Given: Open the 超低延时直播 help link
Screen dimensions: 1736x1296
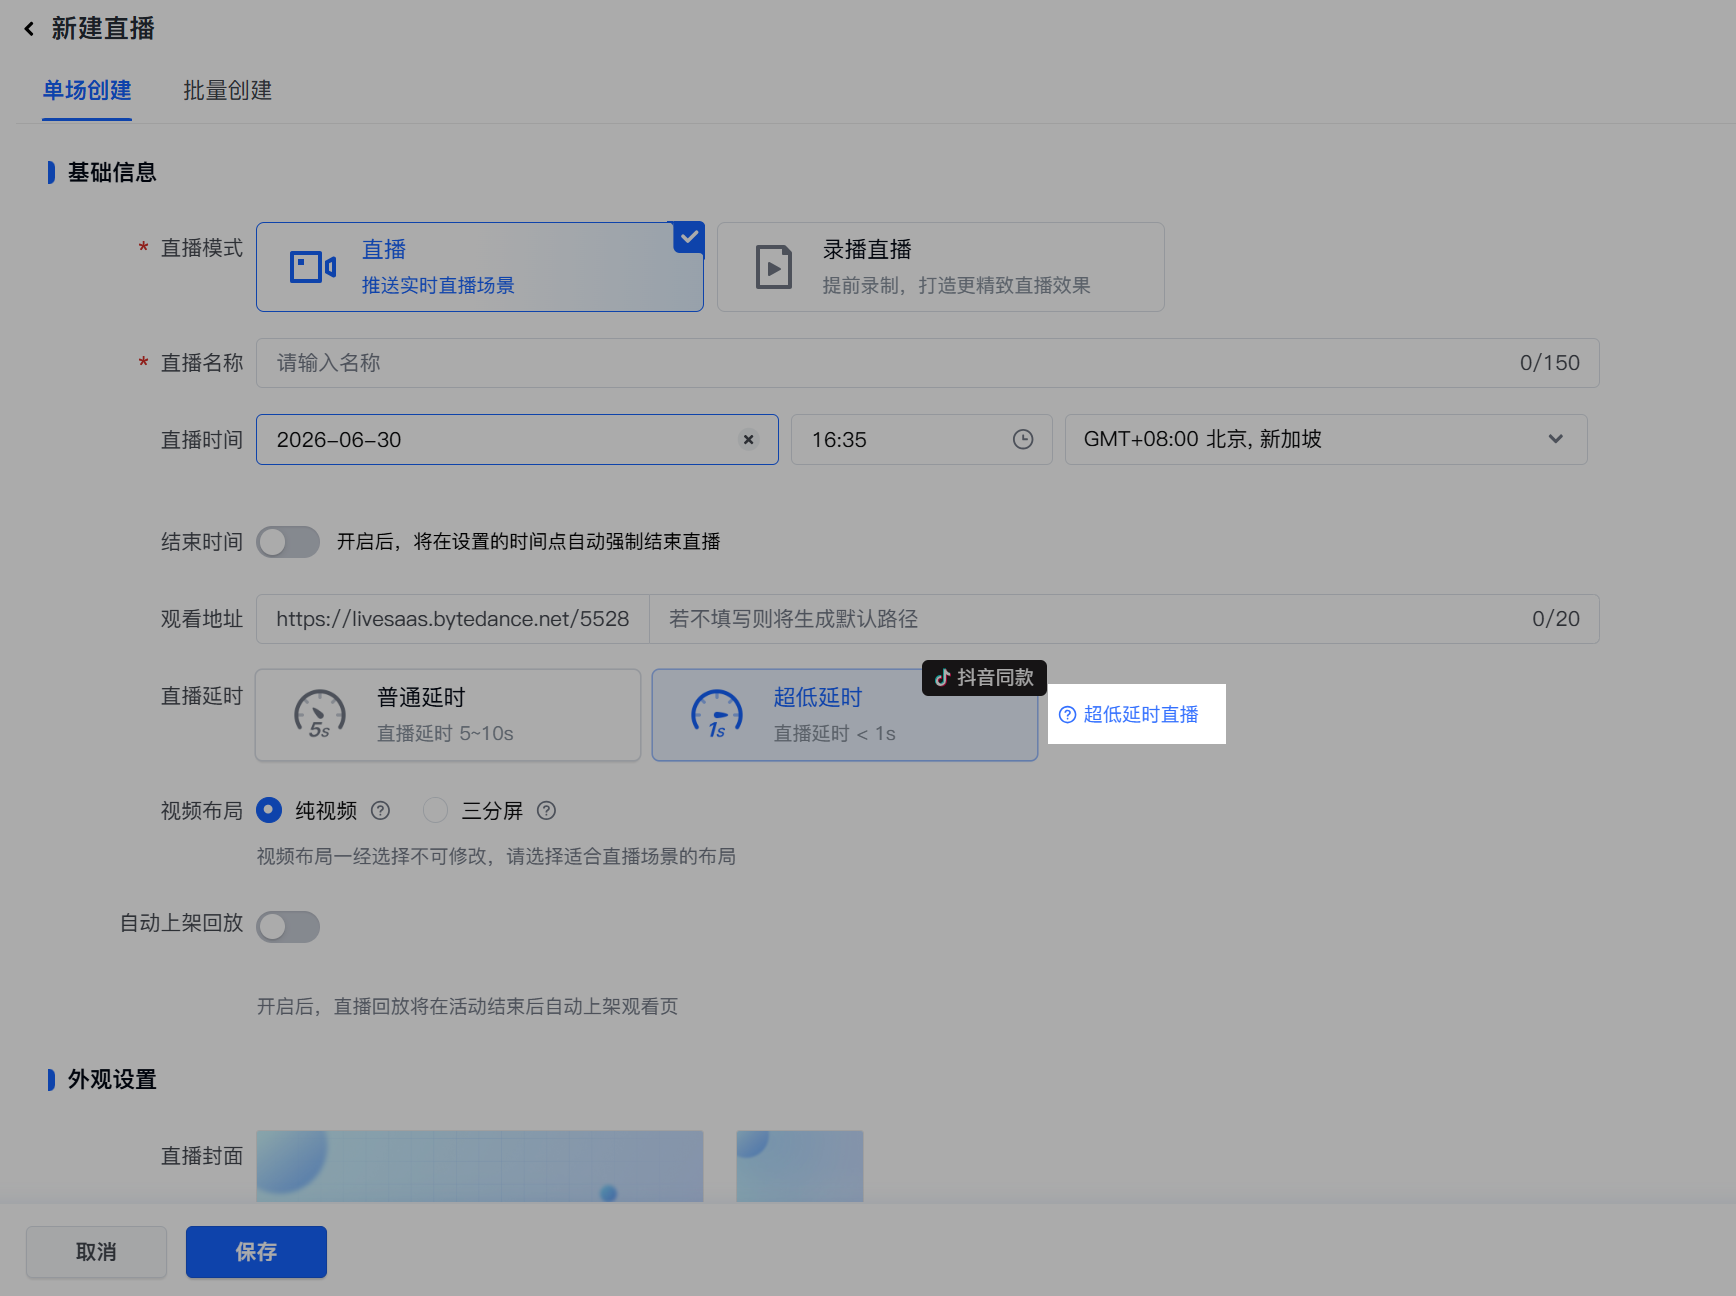Looking at the screenshot, I should (1141, 715).
